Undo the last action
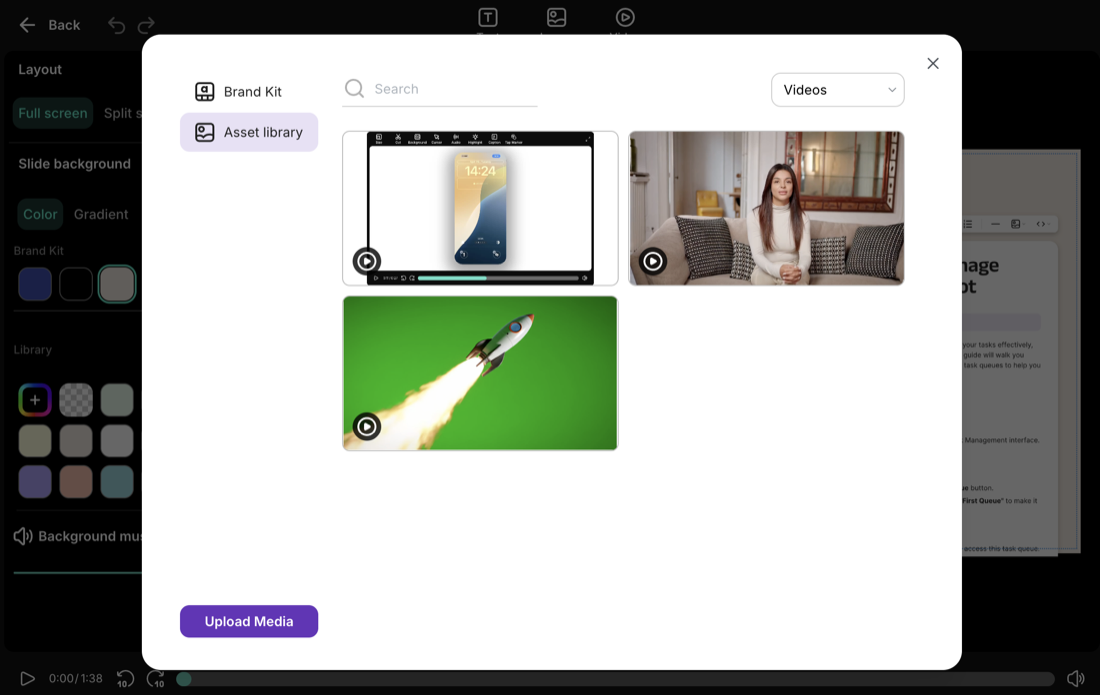The height and width of the screenshot is (695, 1100). point(116,25)
